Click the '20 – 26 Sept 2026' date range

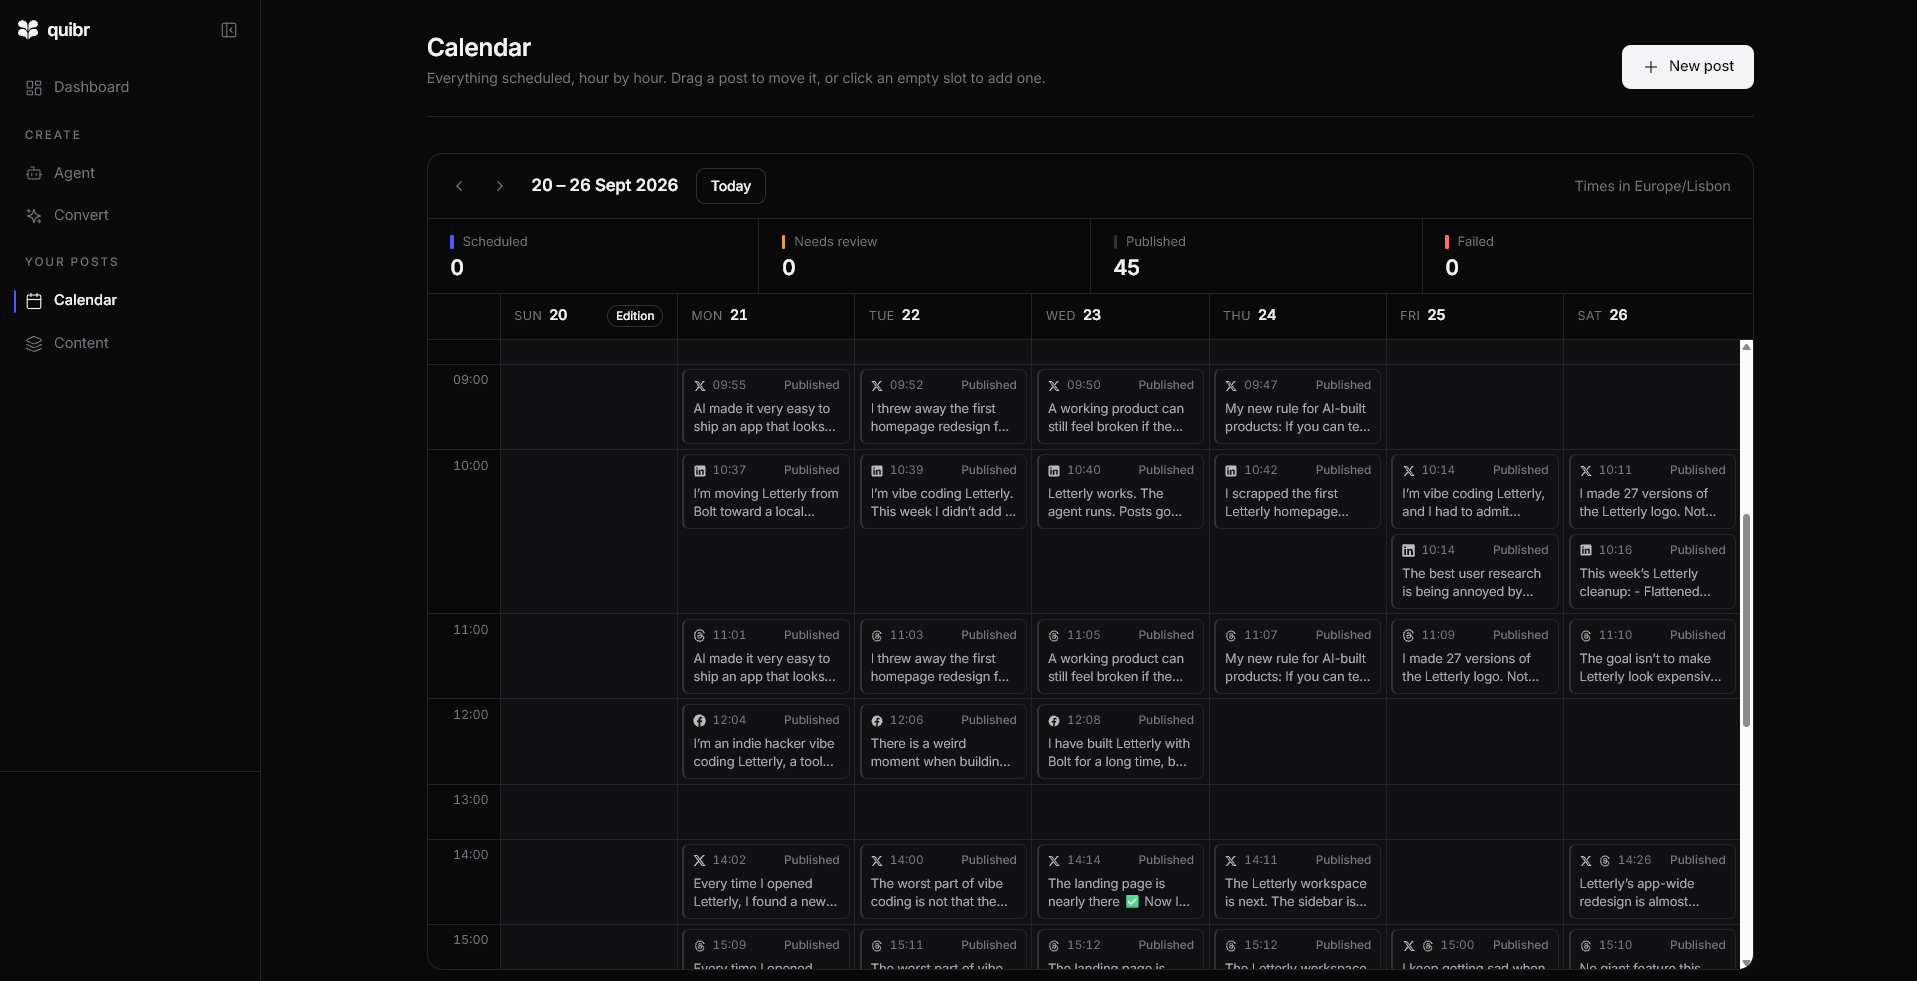[x=604, y=186]
